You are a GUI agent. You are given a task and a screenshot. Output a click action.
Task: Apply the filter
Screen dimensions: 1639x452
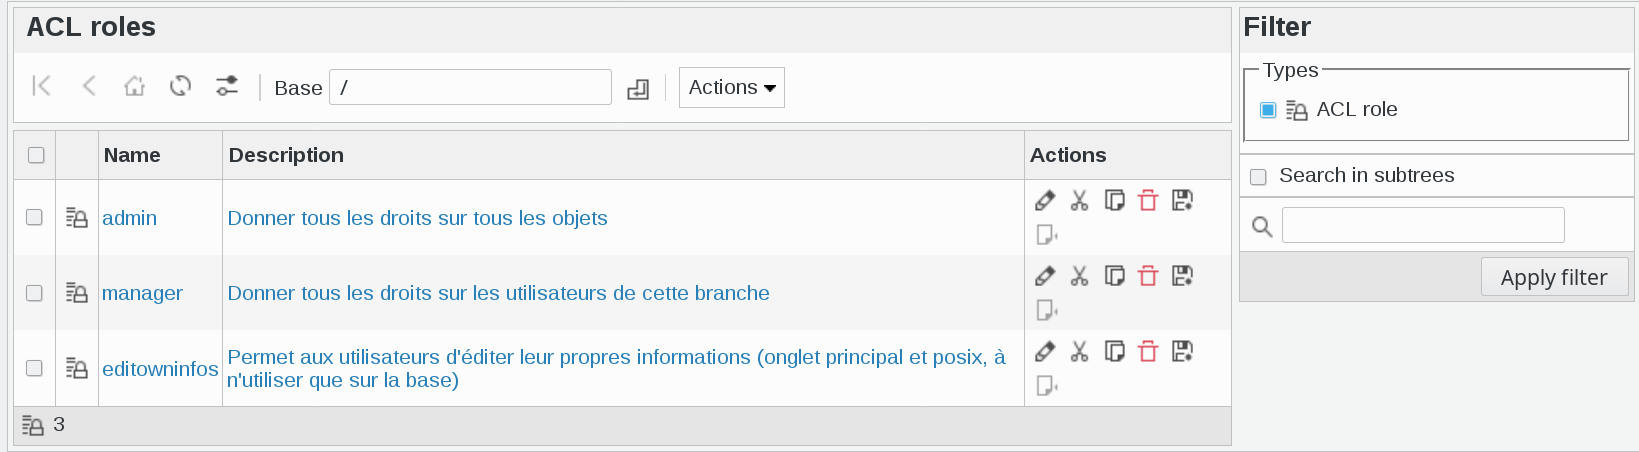click(x=1554, y=277)
